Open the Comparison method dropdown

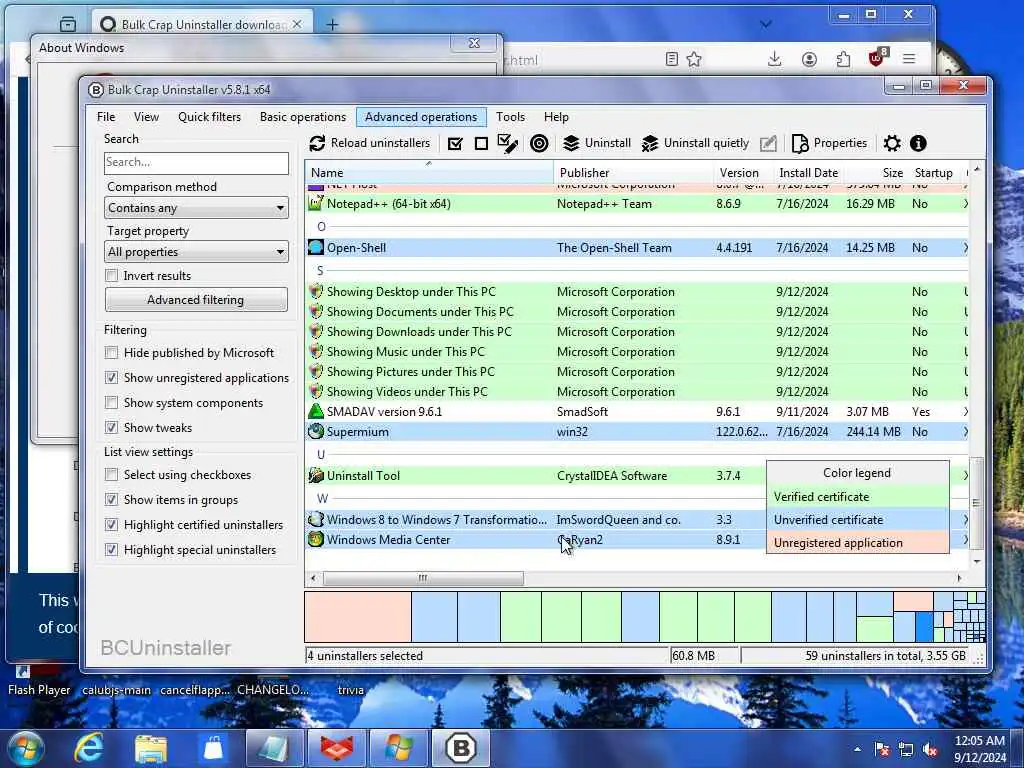click(x=196, y=208)
